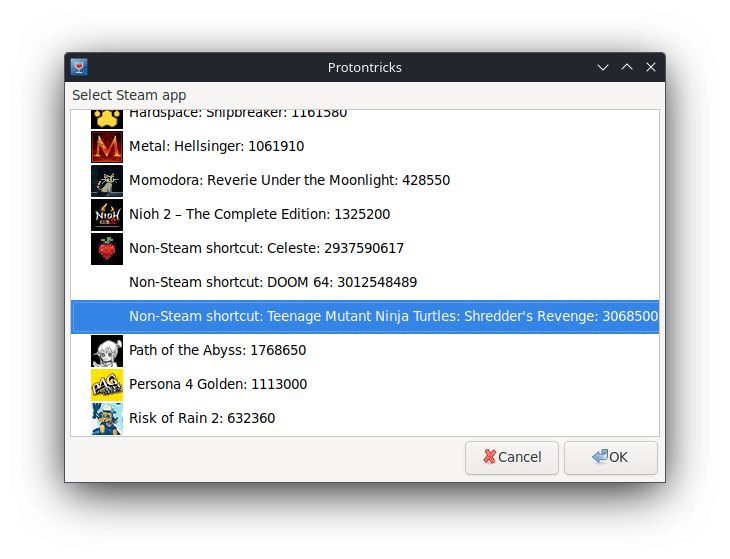Click the Cancel button

[x=512, y=458]
